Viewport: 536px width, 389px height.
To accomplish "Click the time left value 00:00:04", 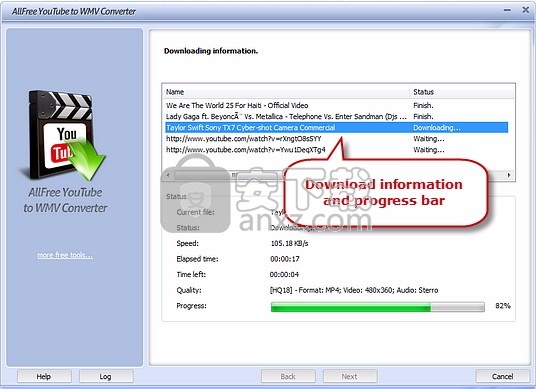I will click(284, 274).
